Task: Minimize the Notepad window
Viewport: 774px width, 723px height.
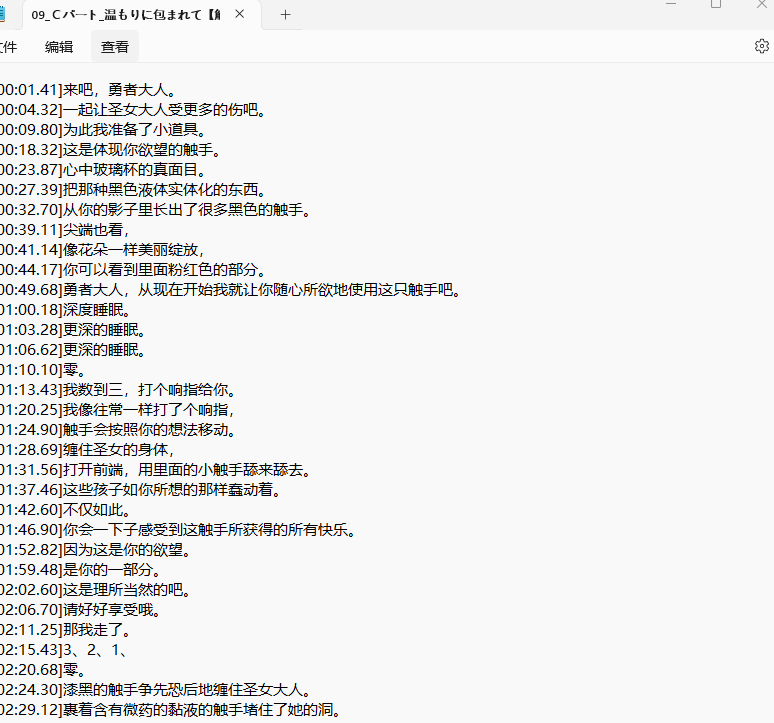Action: click(x=670, y=3)
